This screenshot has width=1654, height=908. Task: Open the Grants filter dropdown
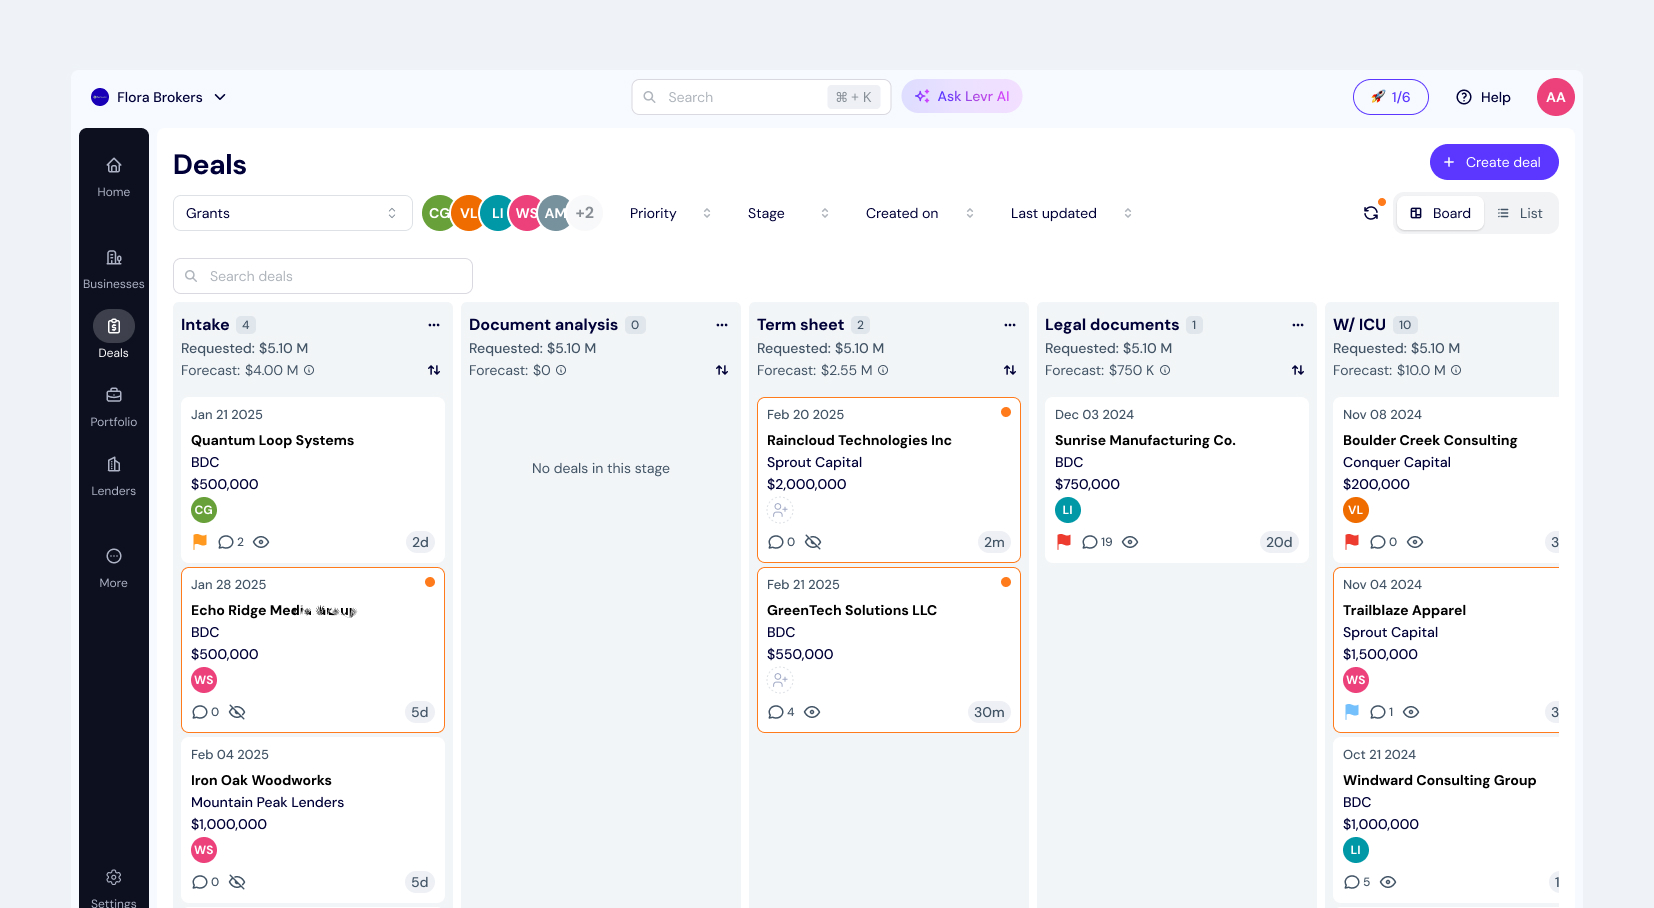(x=292, y=212)
